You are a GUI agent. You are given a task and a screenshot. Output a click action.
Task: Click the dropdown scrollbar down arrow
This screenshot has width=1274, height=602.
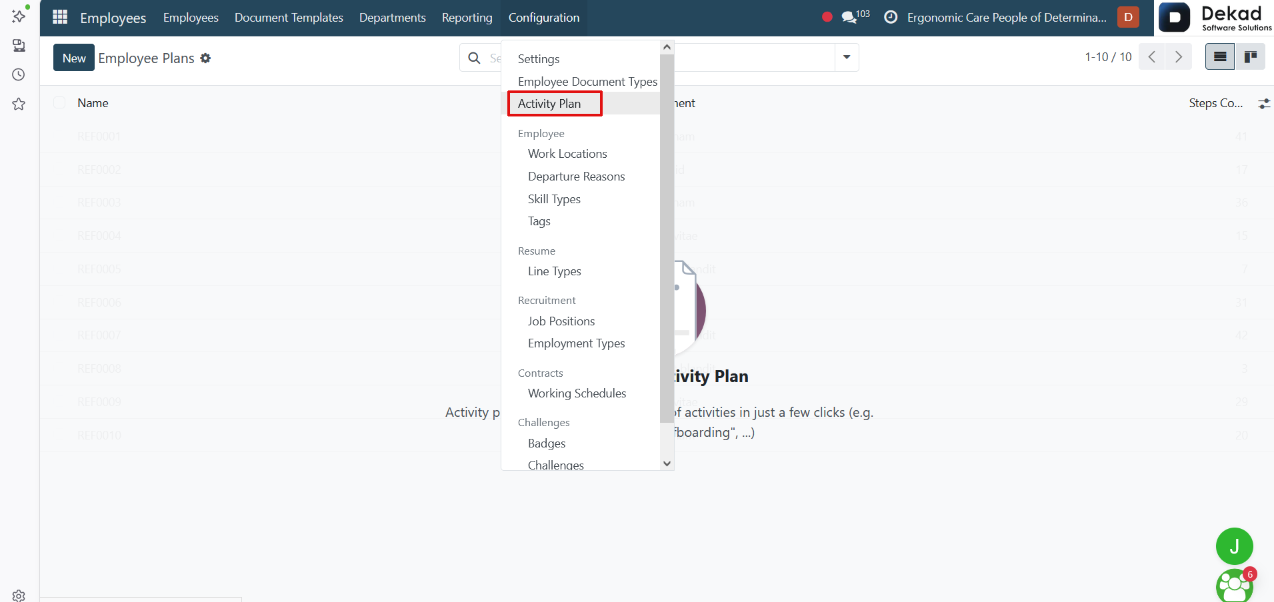pyautogui.click(x=668, y=463)
